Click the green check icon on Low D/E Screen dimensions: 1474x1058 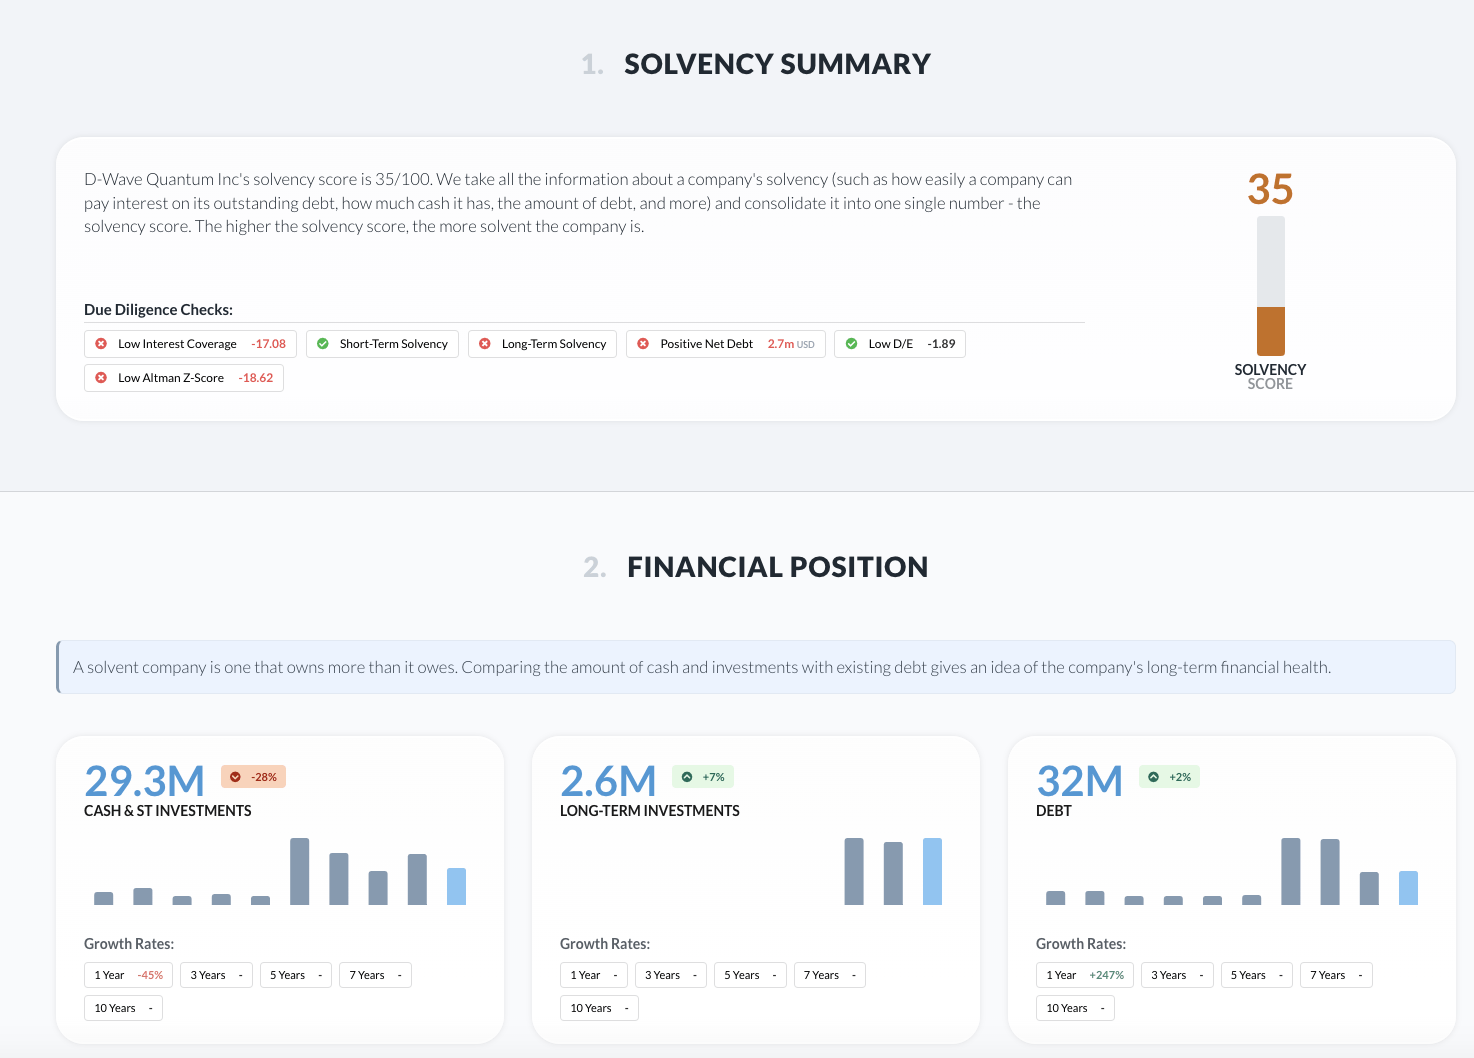coord(851,343)
